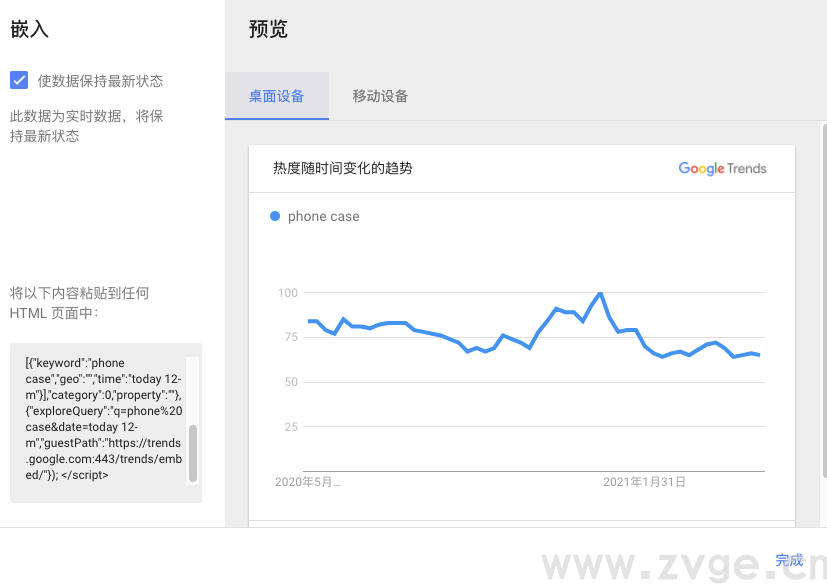The height and width of the screenshot is (584, 827).
Task: Click the 2020年5月 axis label
Action: pos(307,481)
